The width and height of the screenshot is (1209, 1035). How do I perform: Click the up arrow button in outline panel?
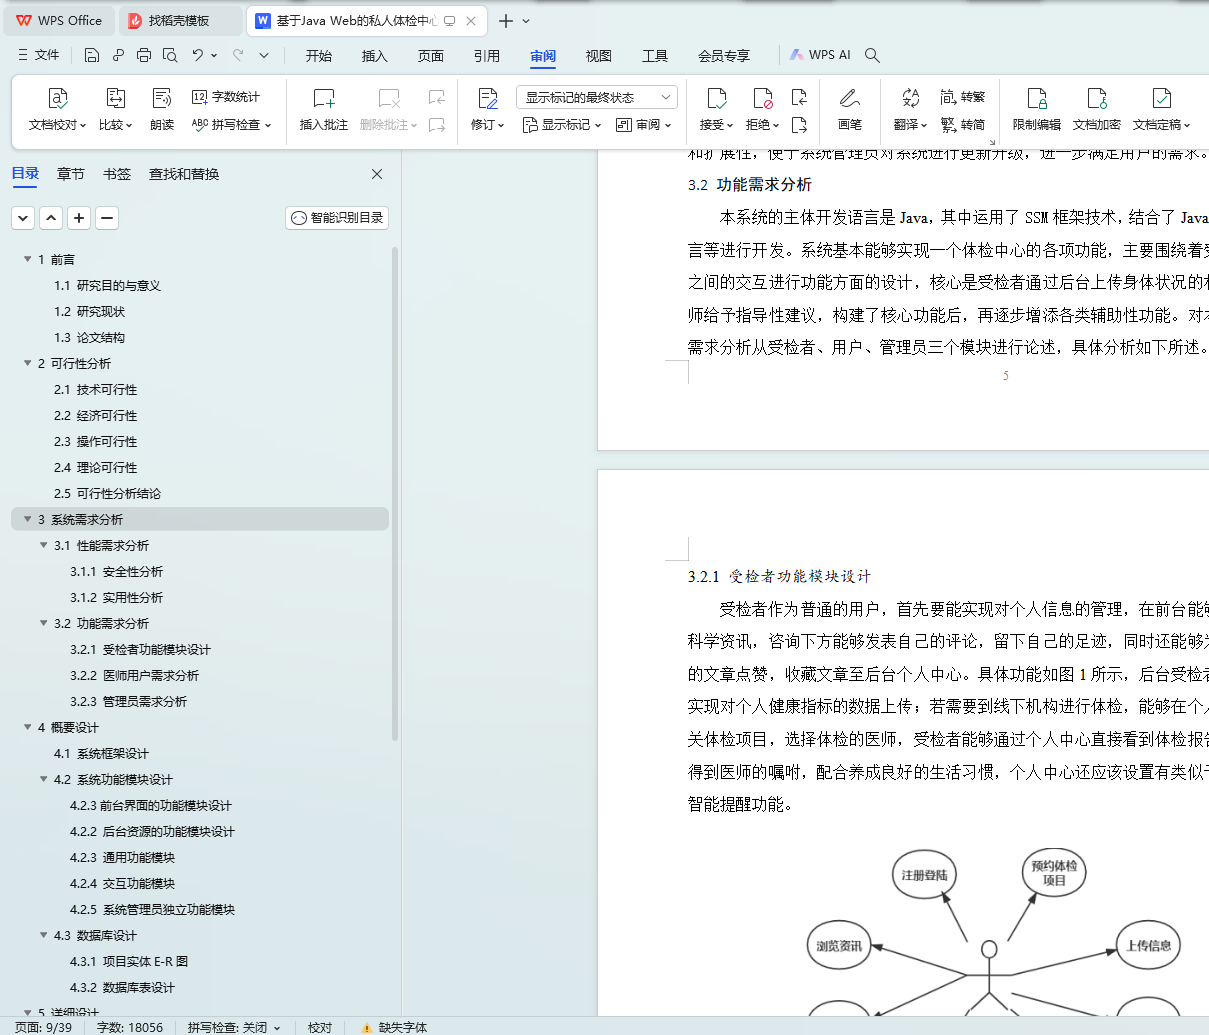point(51,217)
